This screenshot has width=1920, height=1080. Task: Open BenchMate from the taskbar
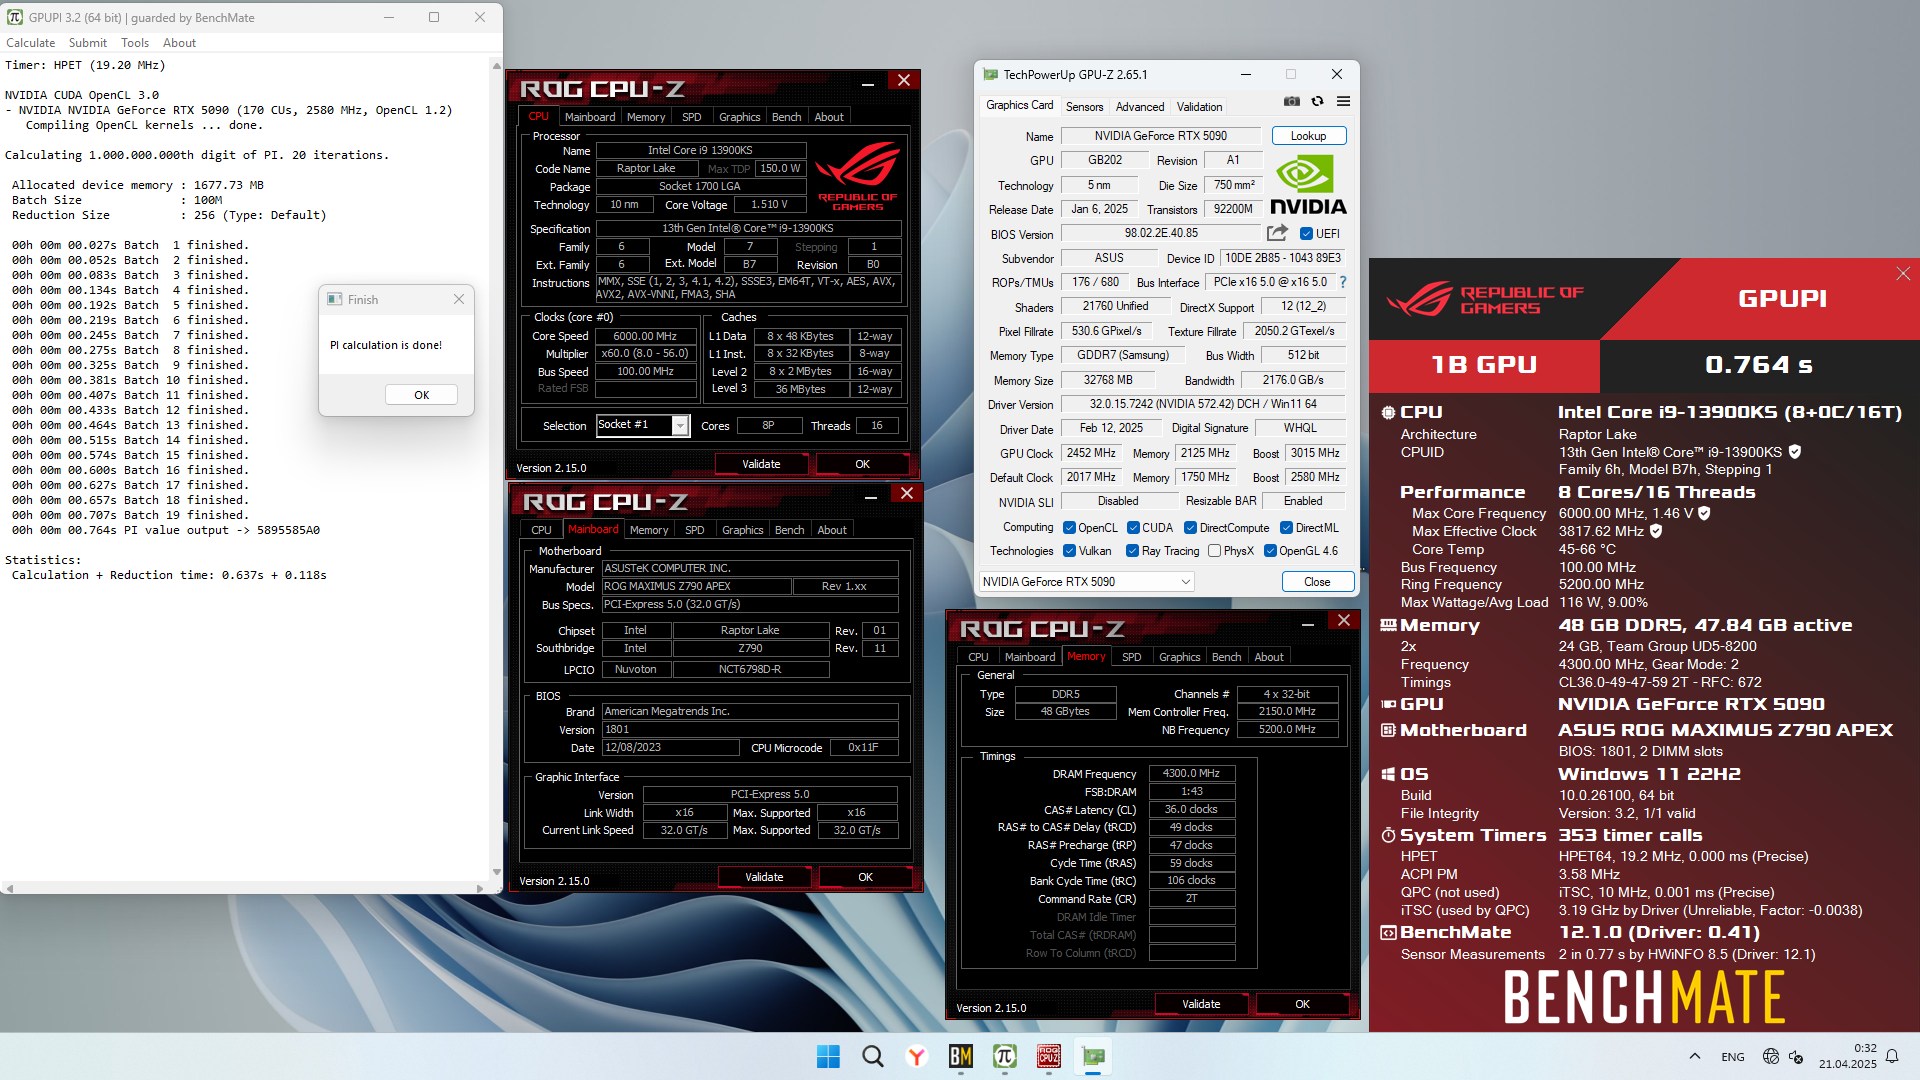(x=960, y=1056)
